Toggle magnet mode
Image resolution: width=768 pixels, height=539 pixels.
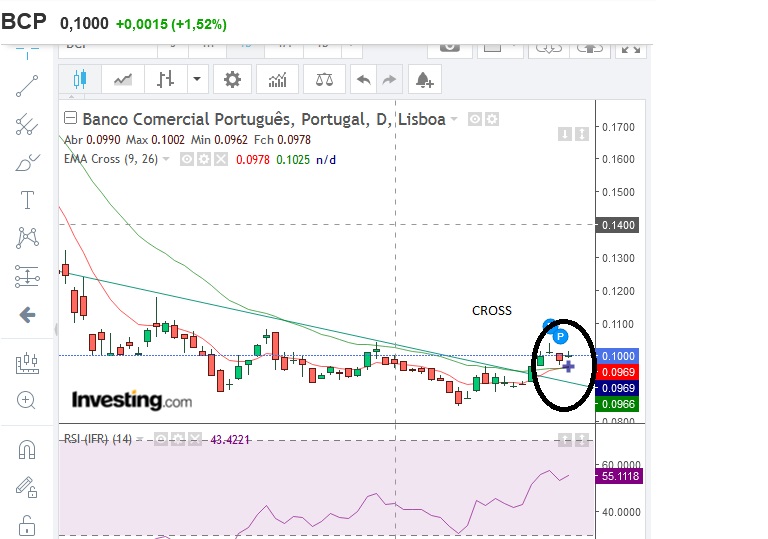(x=27, y=449)
